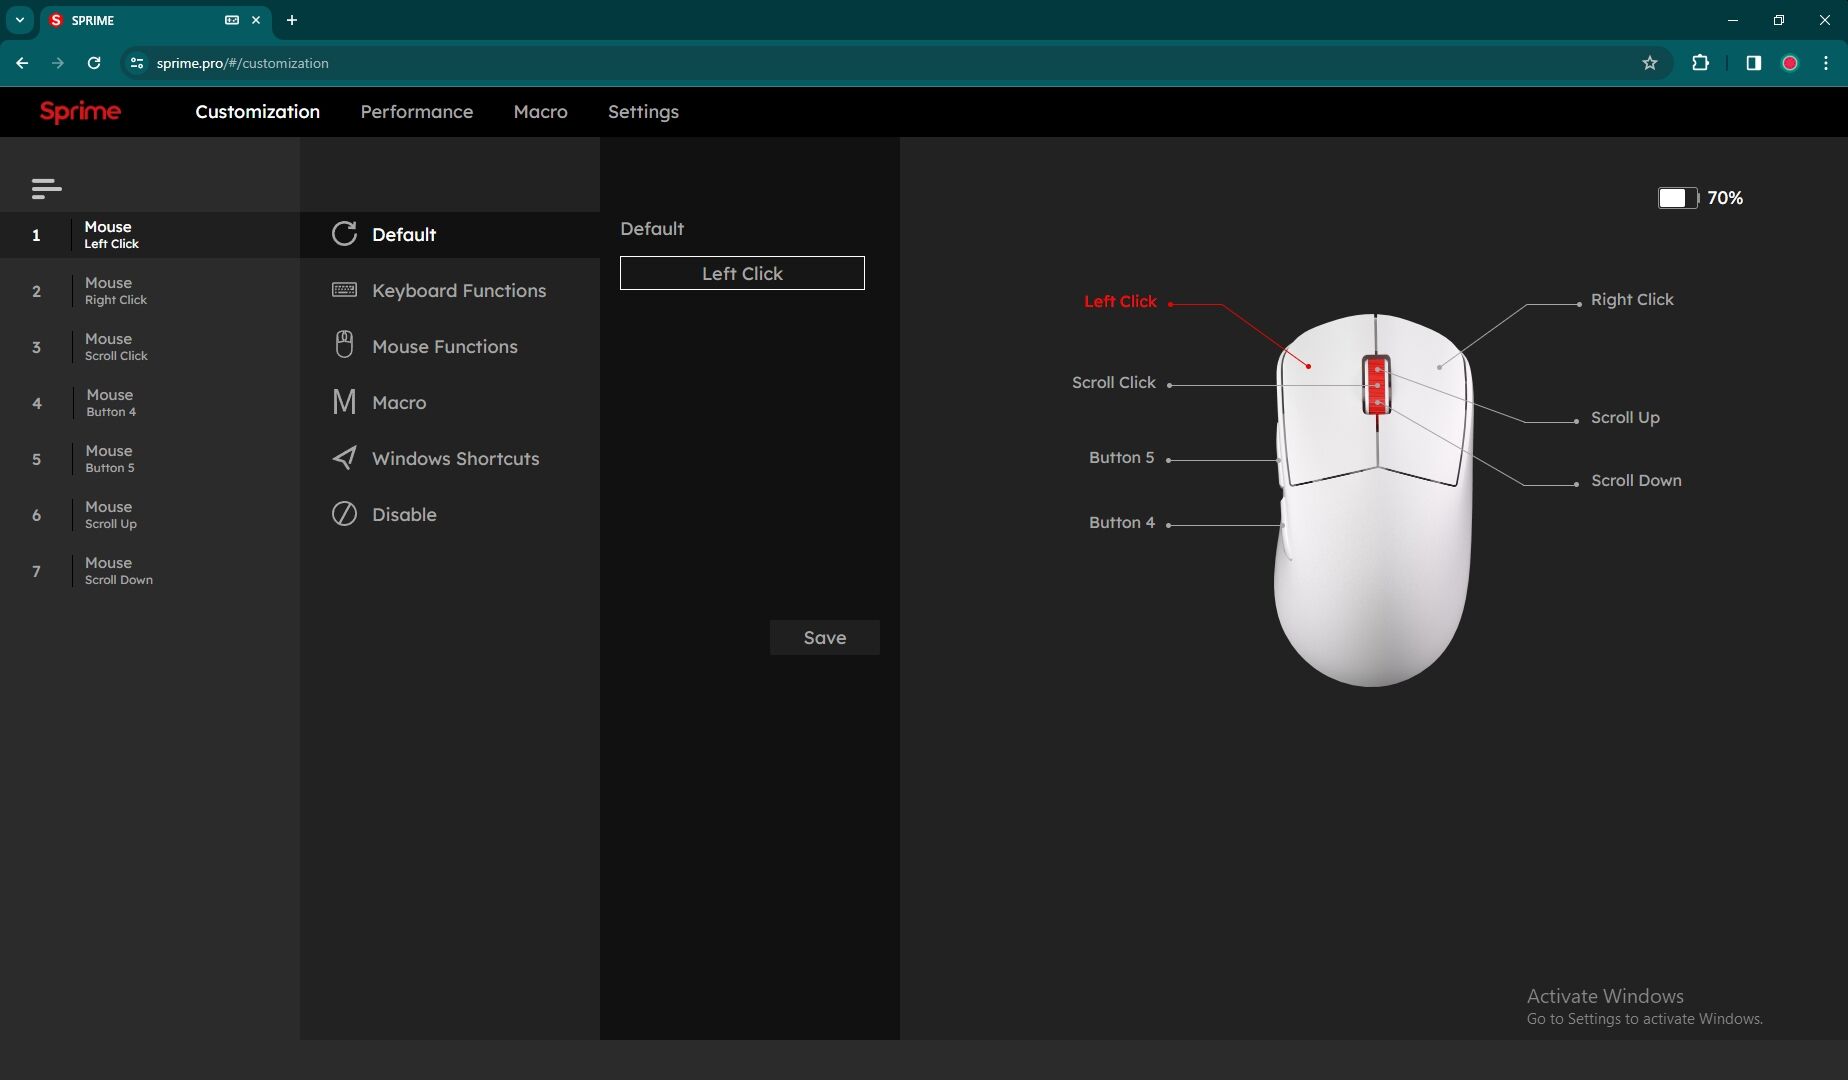Image resolution: width=1848 pixels, height=1080 pixels.
Task: Close the SPRIME browser tab
Action: click(256, 20)
